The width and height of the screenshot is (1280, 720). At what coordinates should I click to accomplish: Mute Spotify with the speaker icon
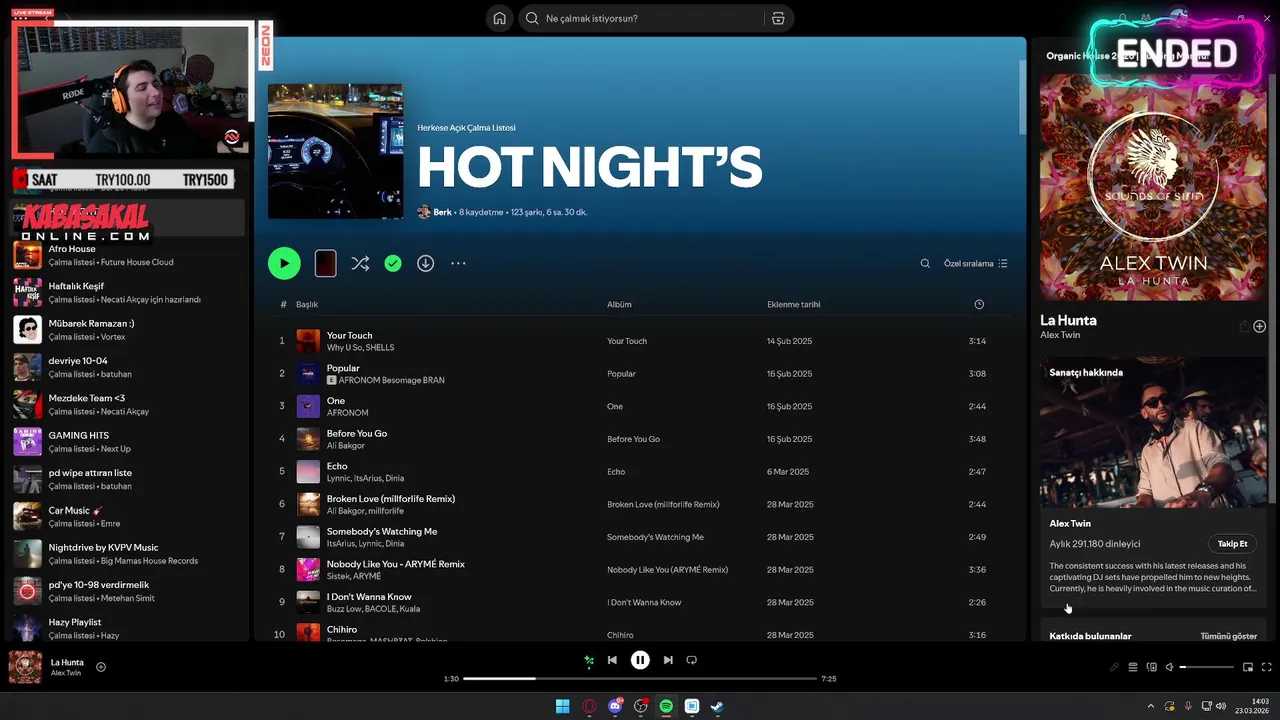tap(1169, 667)
